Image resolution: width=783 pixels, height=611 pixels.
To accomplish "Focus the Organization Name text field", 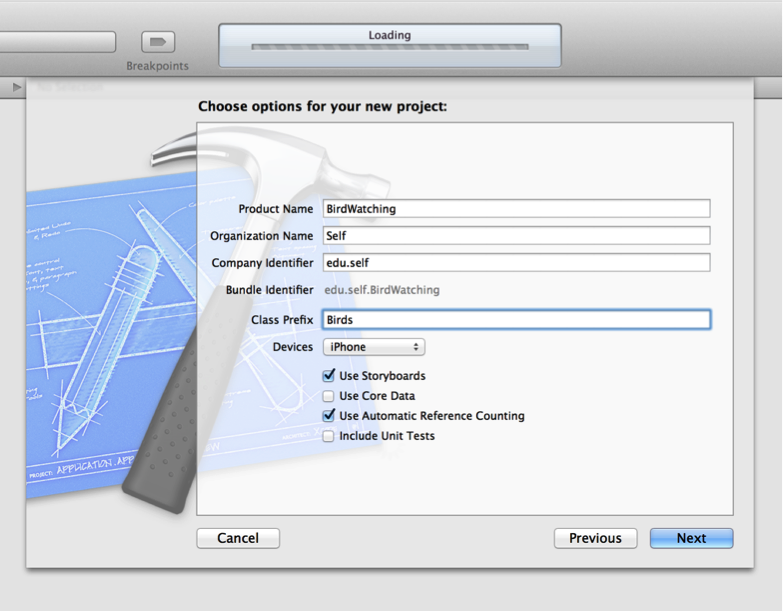I will click(515, 236).
